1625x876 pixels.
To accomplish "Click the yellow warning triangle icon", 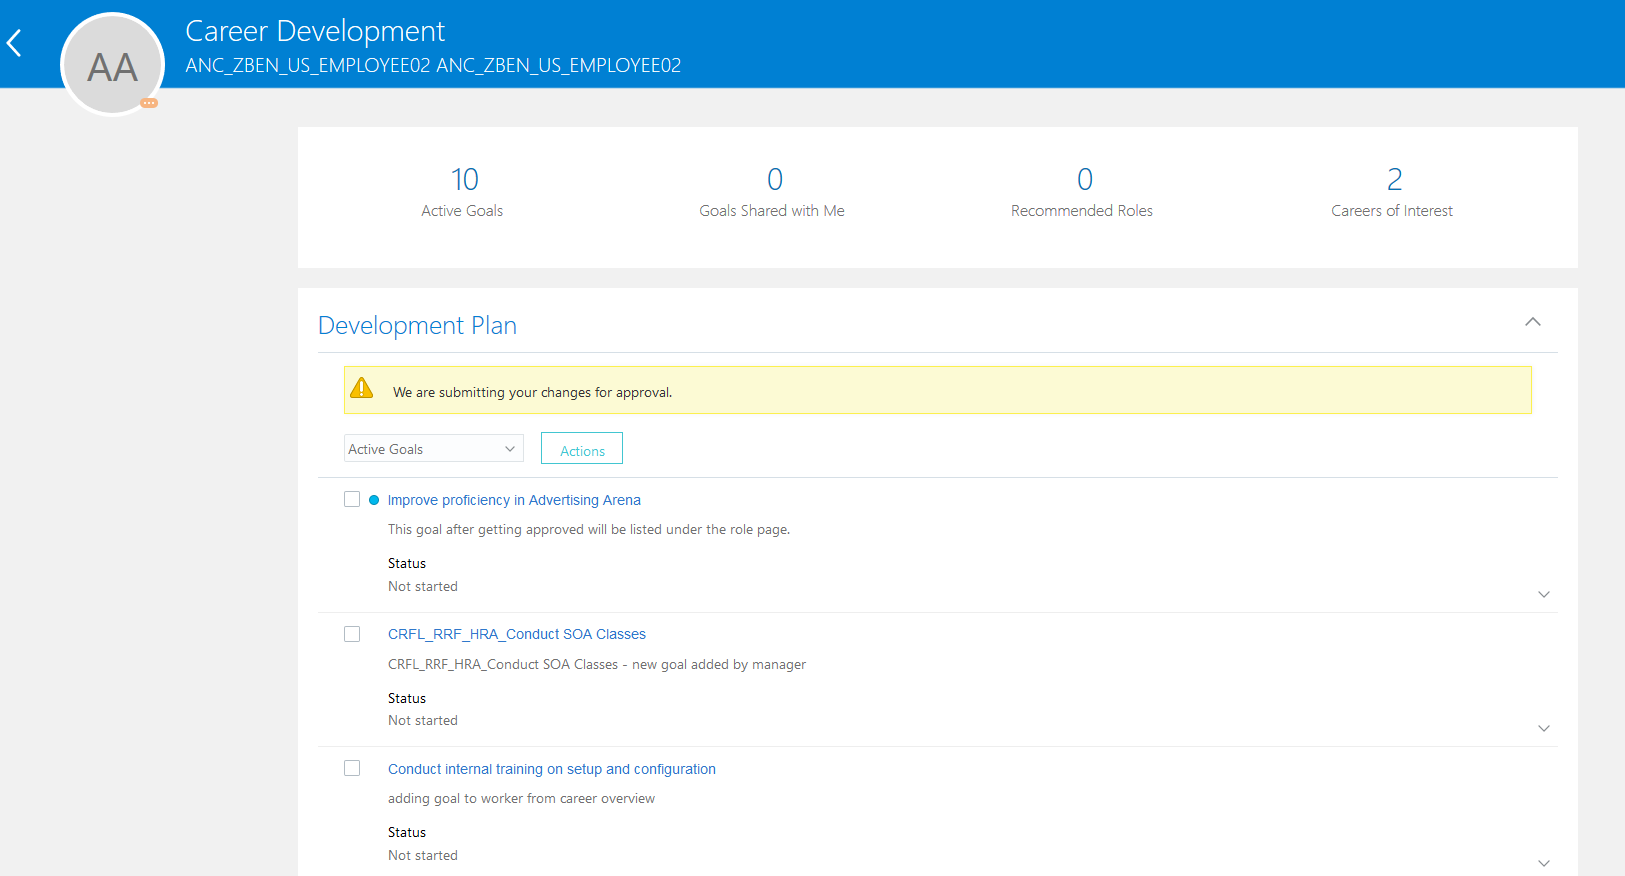I will (x=362, y=388).
